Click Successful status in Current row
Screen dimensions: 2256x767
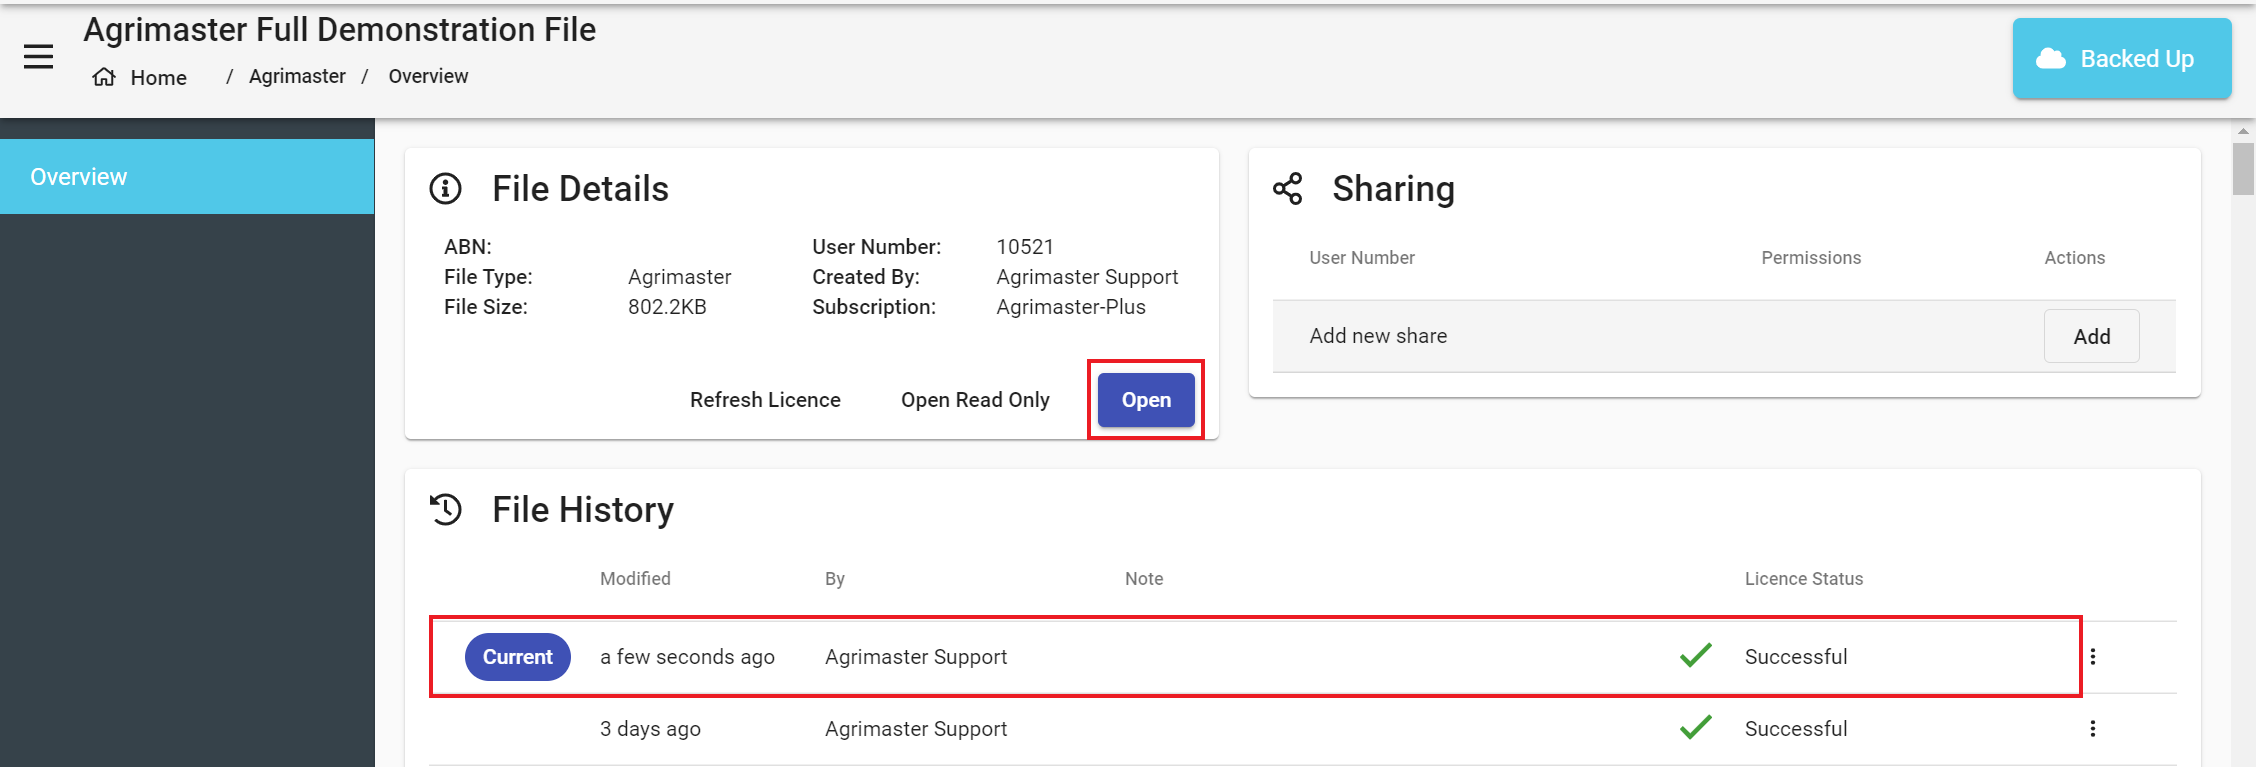tap(1796, 657)
